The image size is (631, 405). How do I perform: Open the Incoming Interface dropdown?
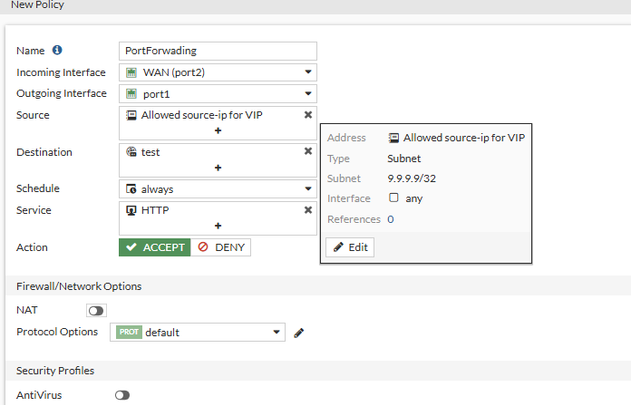click(x=217, y=72)
